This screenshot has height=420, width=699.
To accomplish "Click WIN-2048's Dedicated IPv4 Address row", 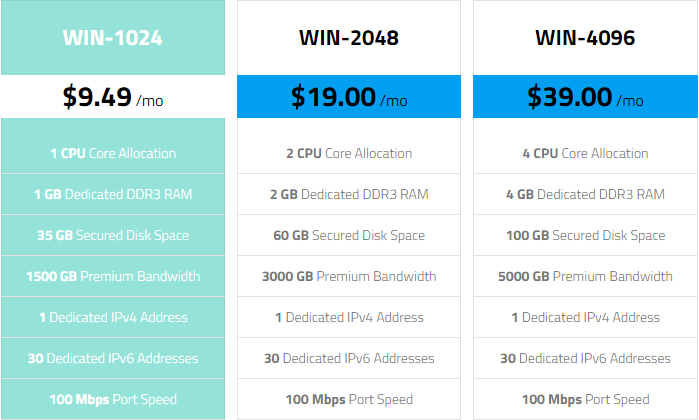I will coord(349,317).
